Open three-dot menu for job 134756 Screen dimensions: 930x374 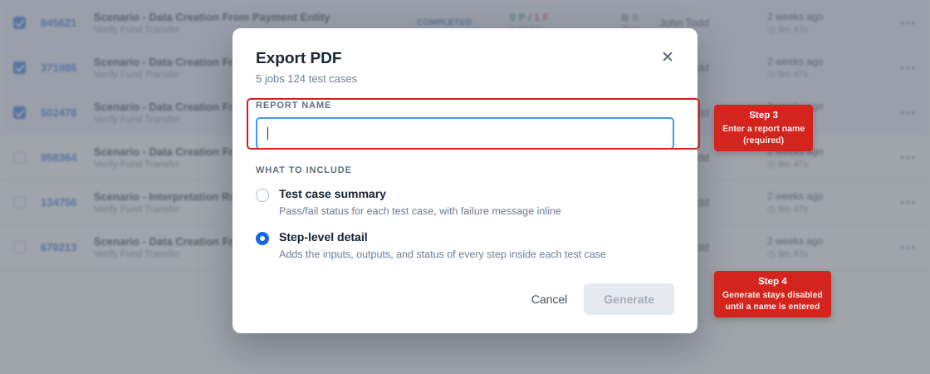[907, 203]
